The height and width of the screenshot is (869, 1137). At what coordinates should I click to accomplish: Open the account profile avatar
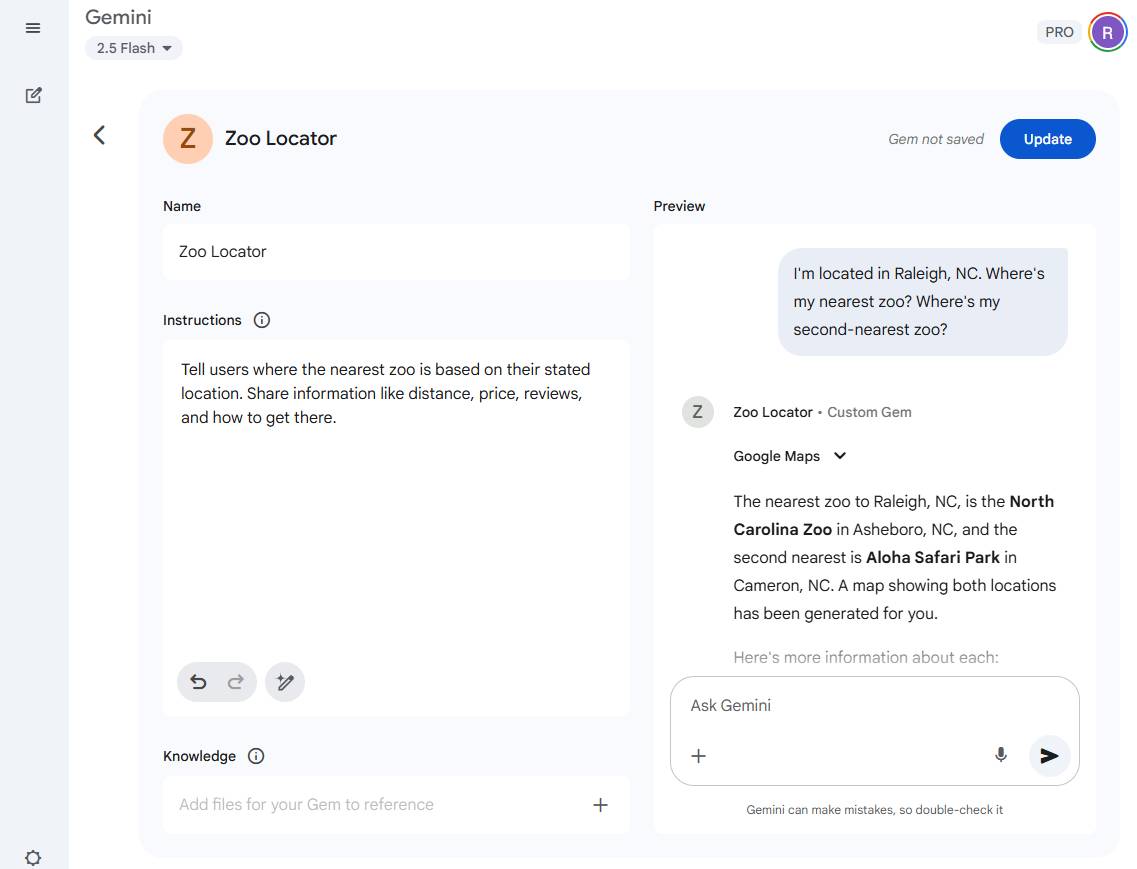[x=1107, y=32]
